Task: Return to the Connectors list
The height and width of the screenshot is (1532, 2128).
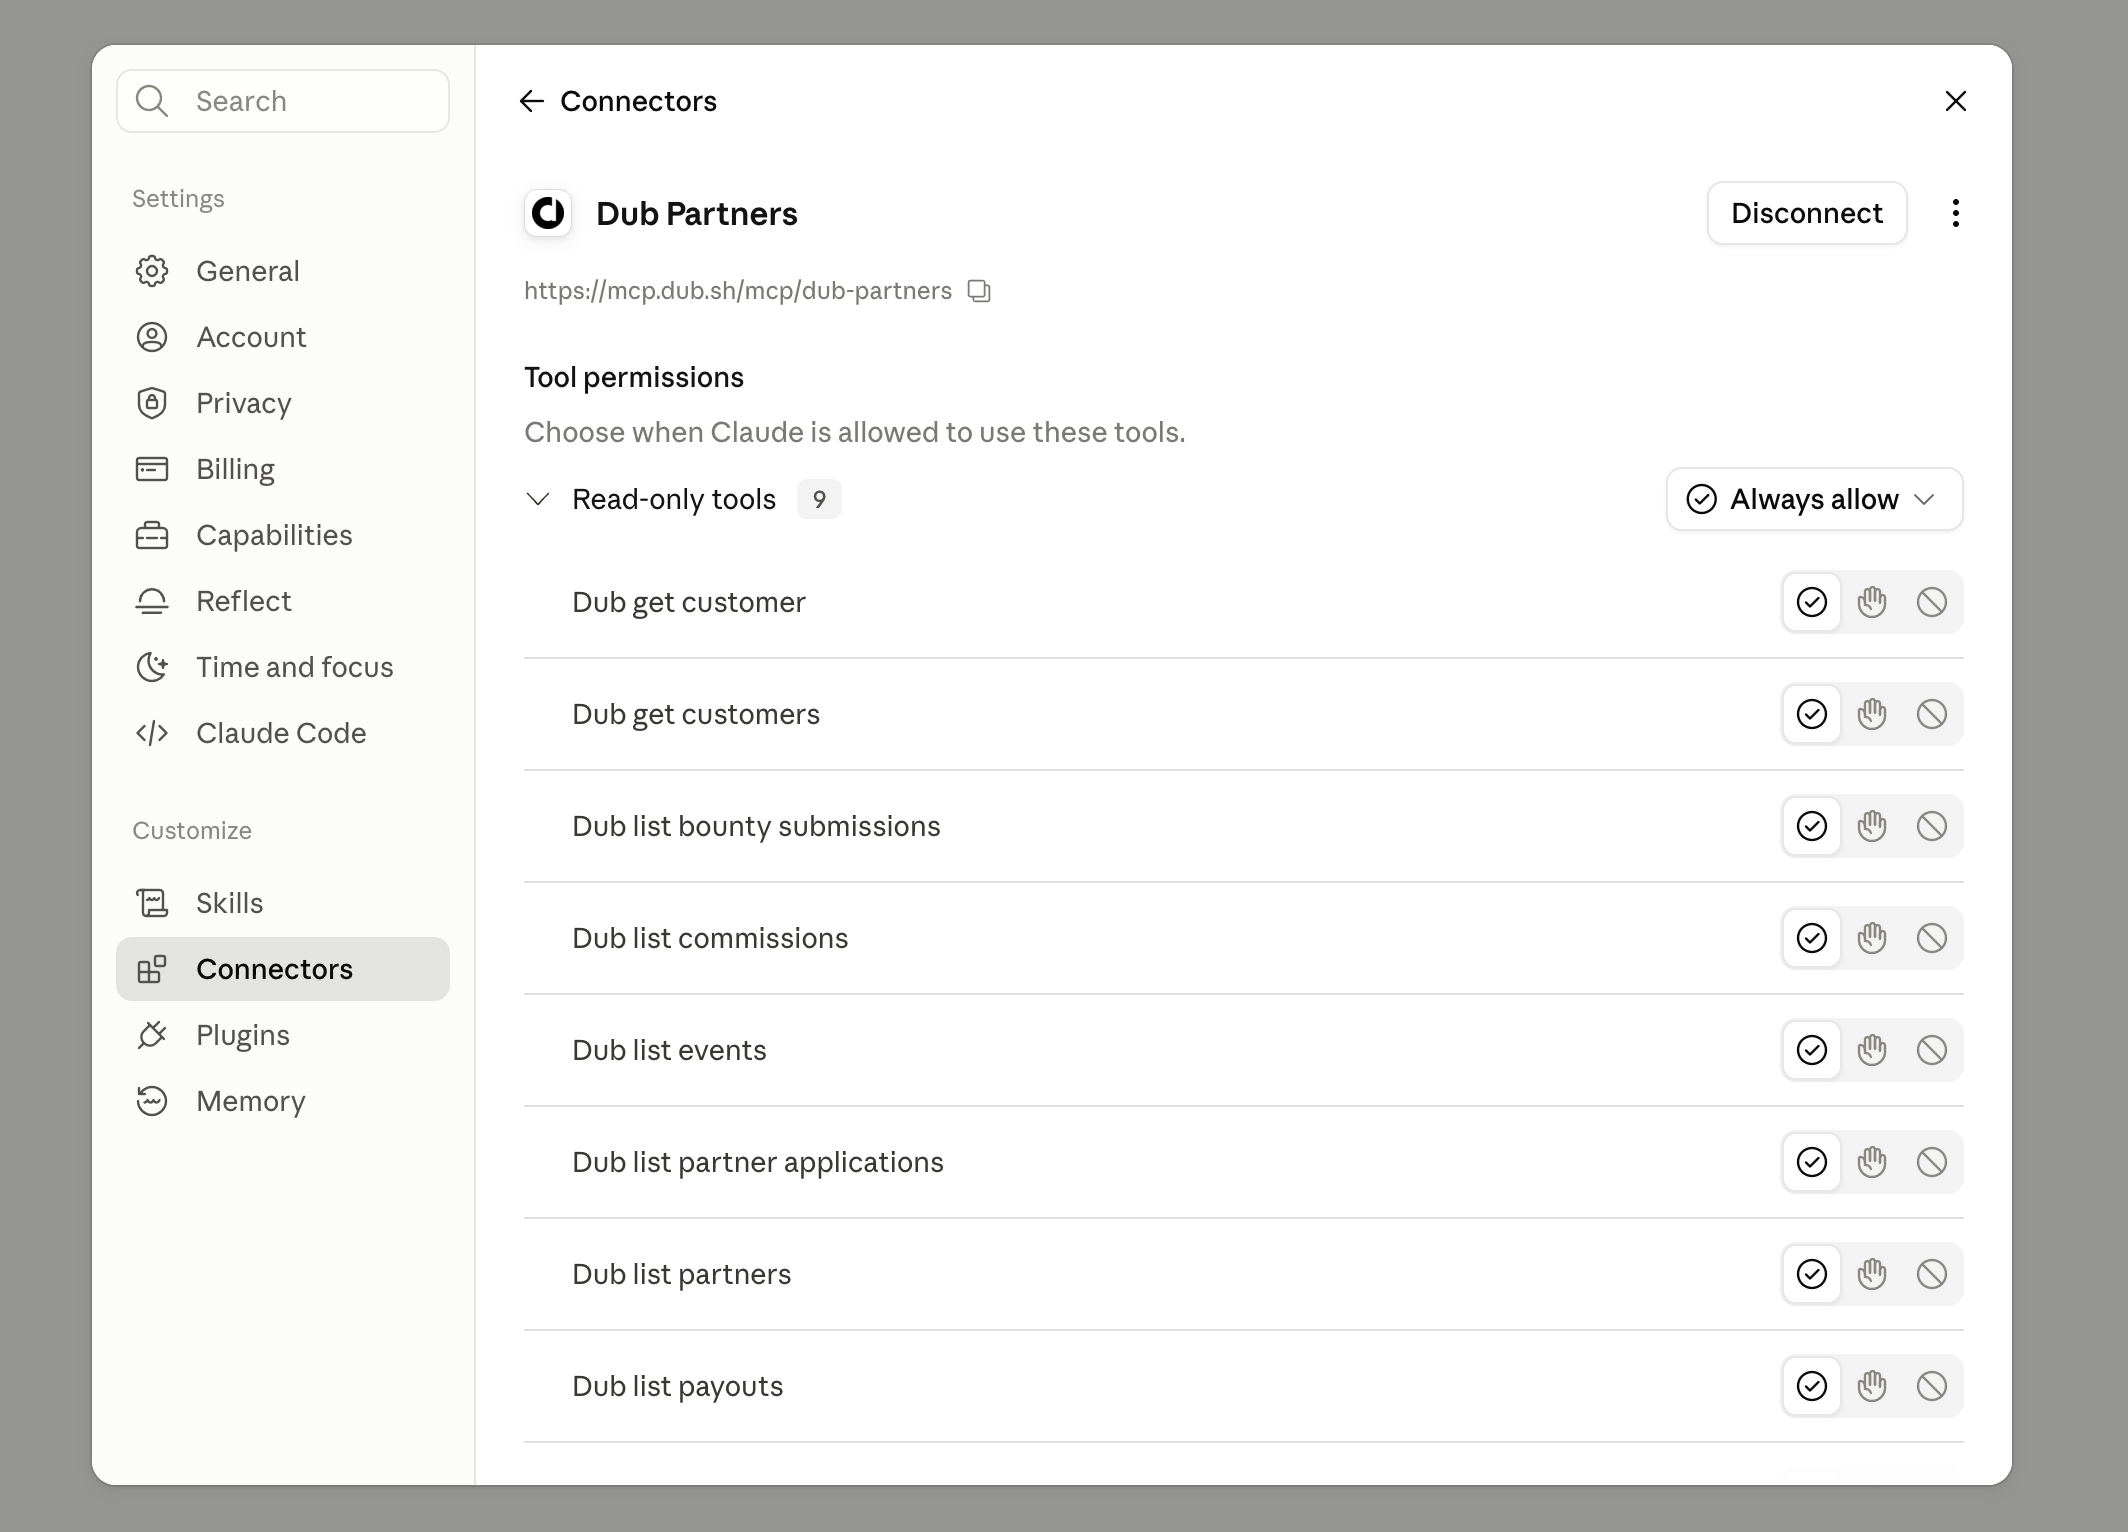Action: 618,101
